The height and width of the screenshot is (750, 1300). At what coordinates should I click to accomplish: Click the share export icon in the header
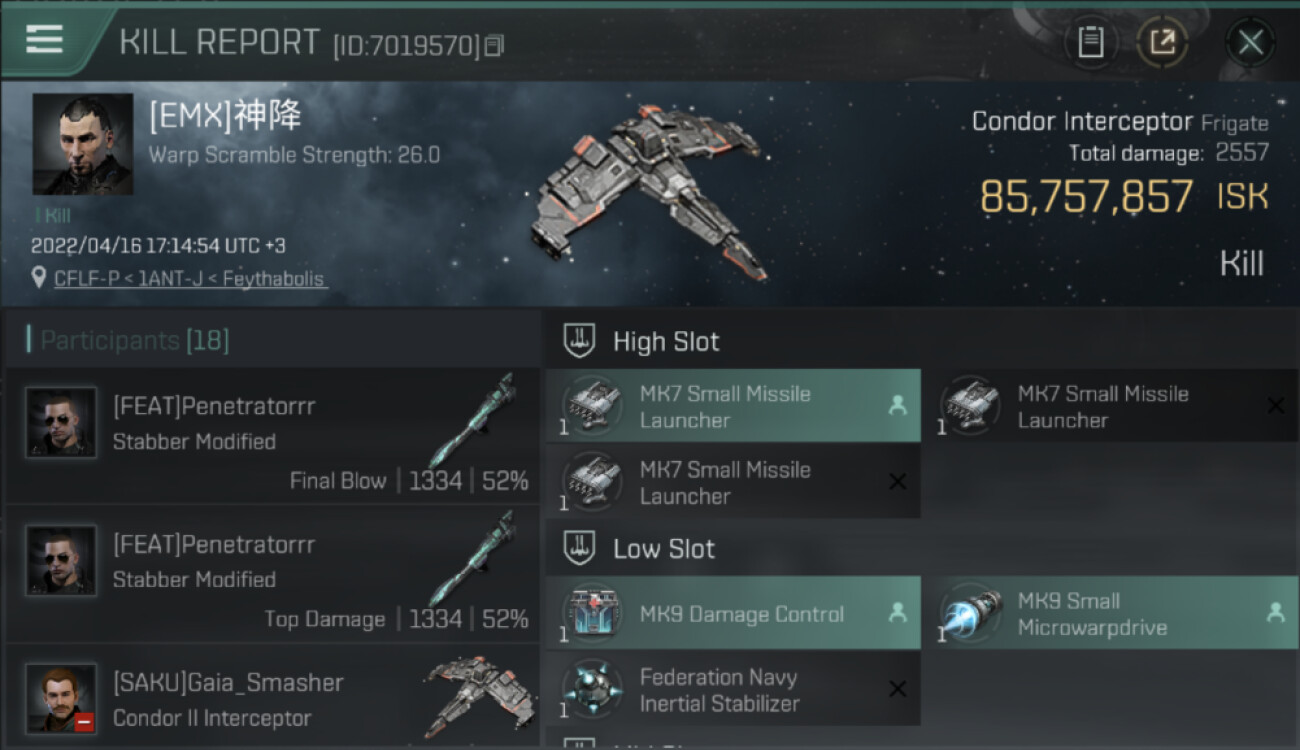coord(1162,42)
